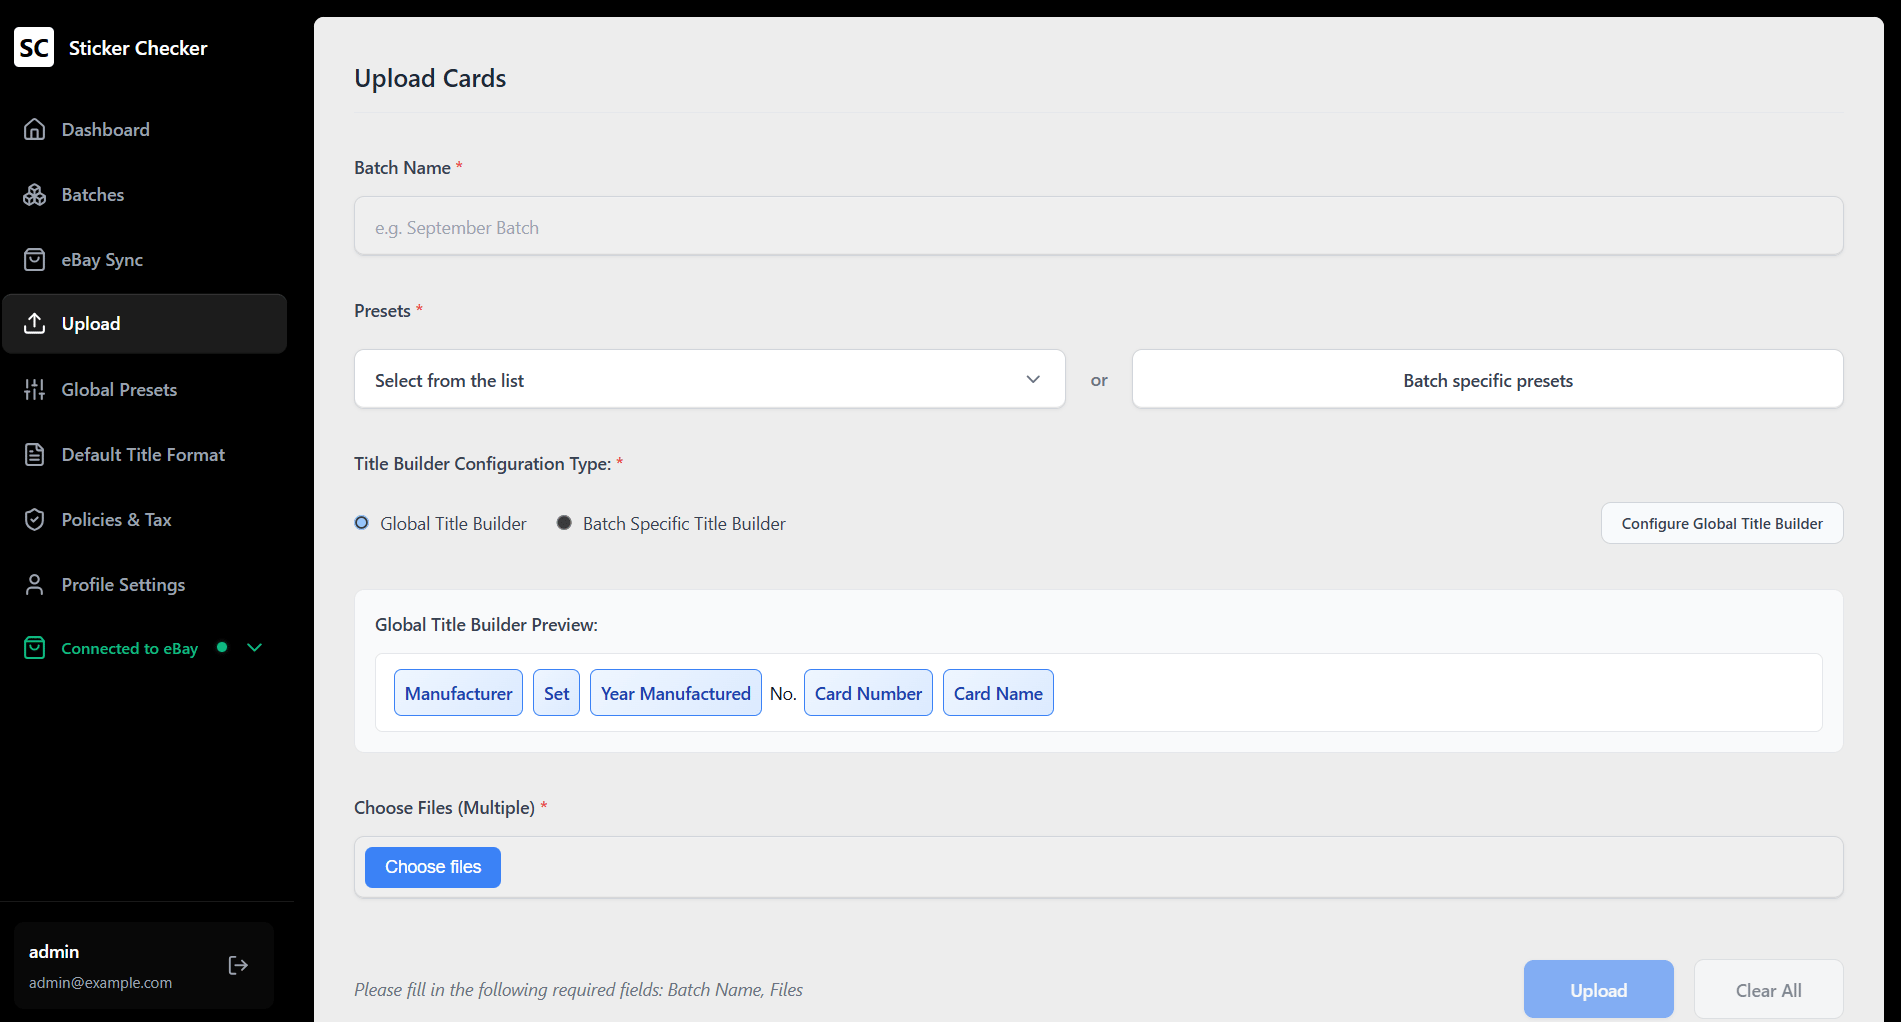This screenshot has height=1022, width=1901.
Task: Click the Card Name title tag
Action: click(998, 692)
